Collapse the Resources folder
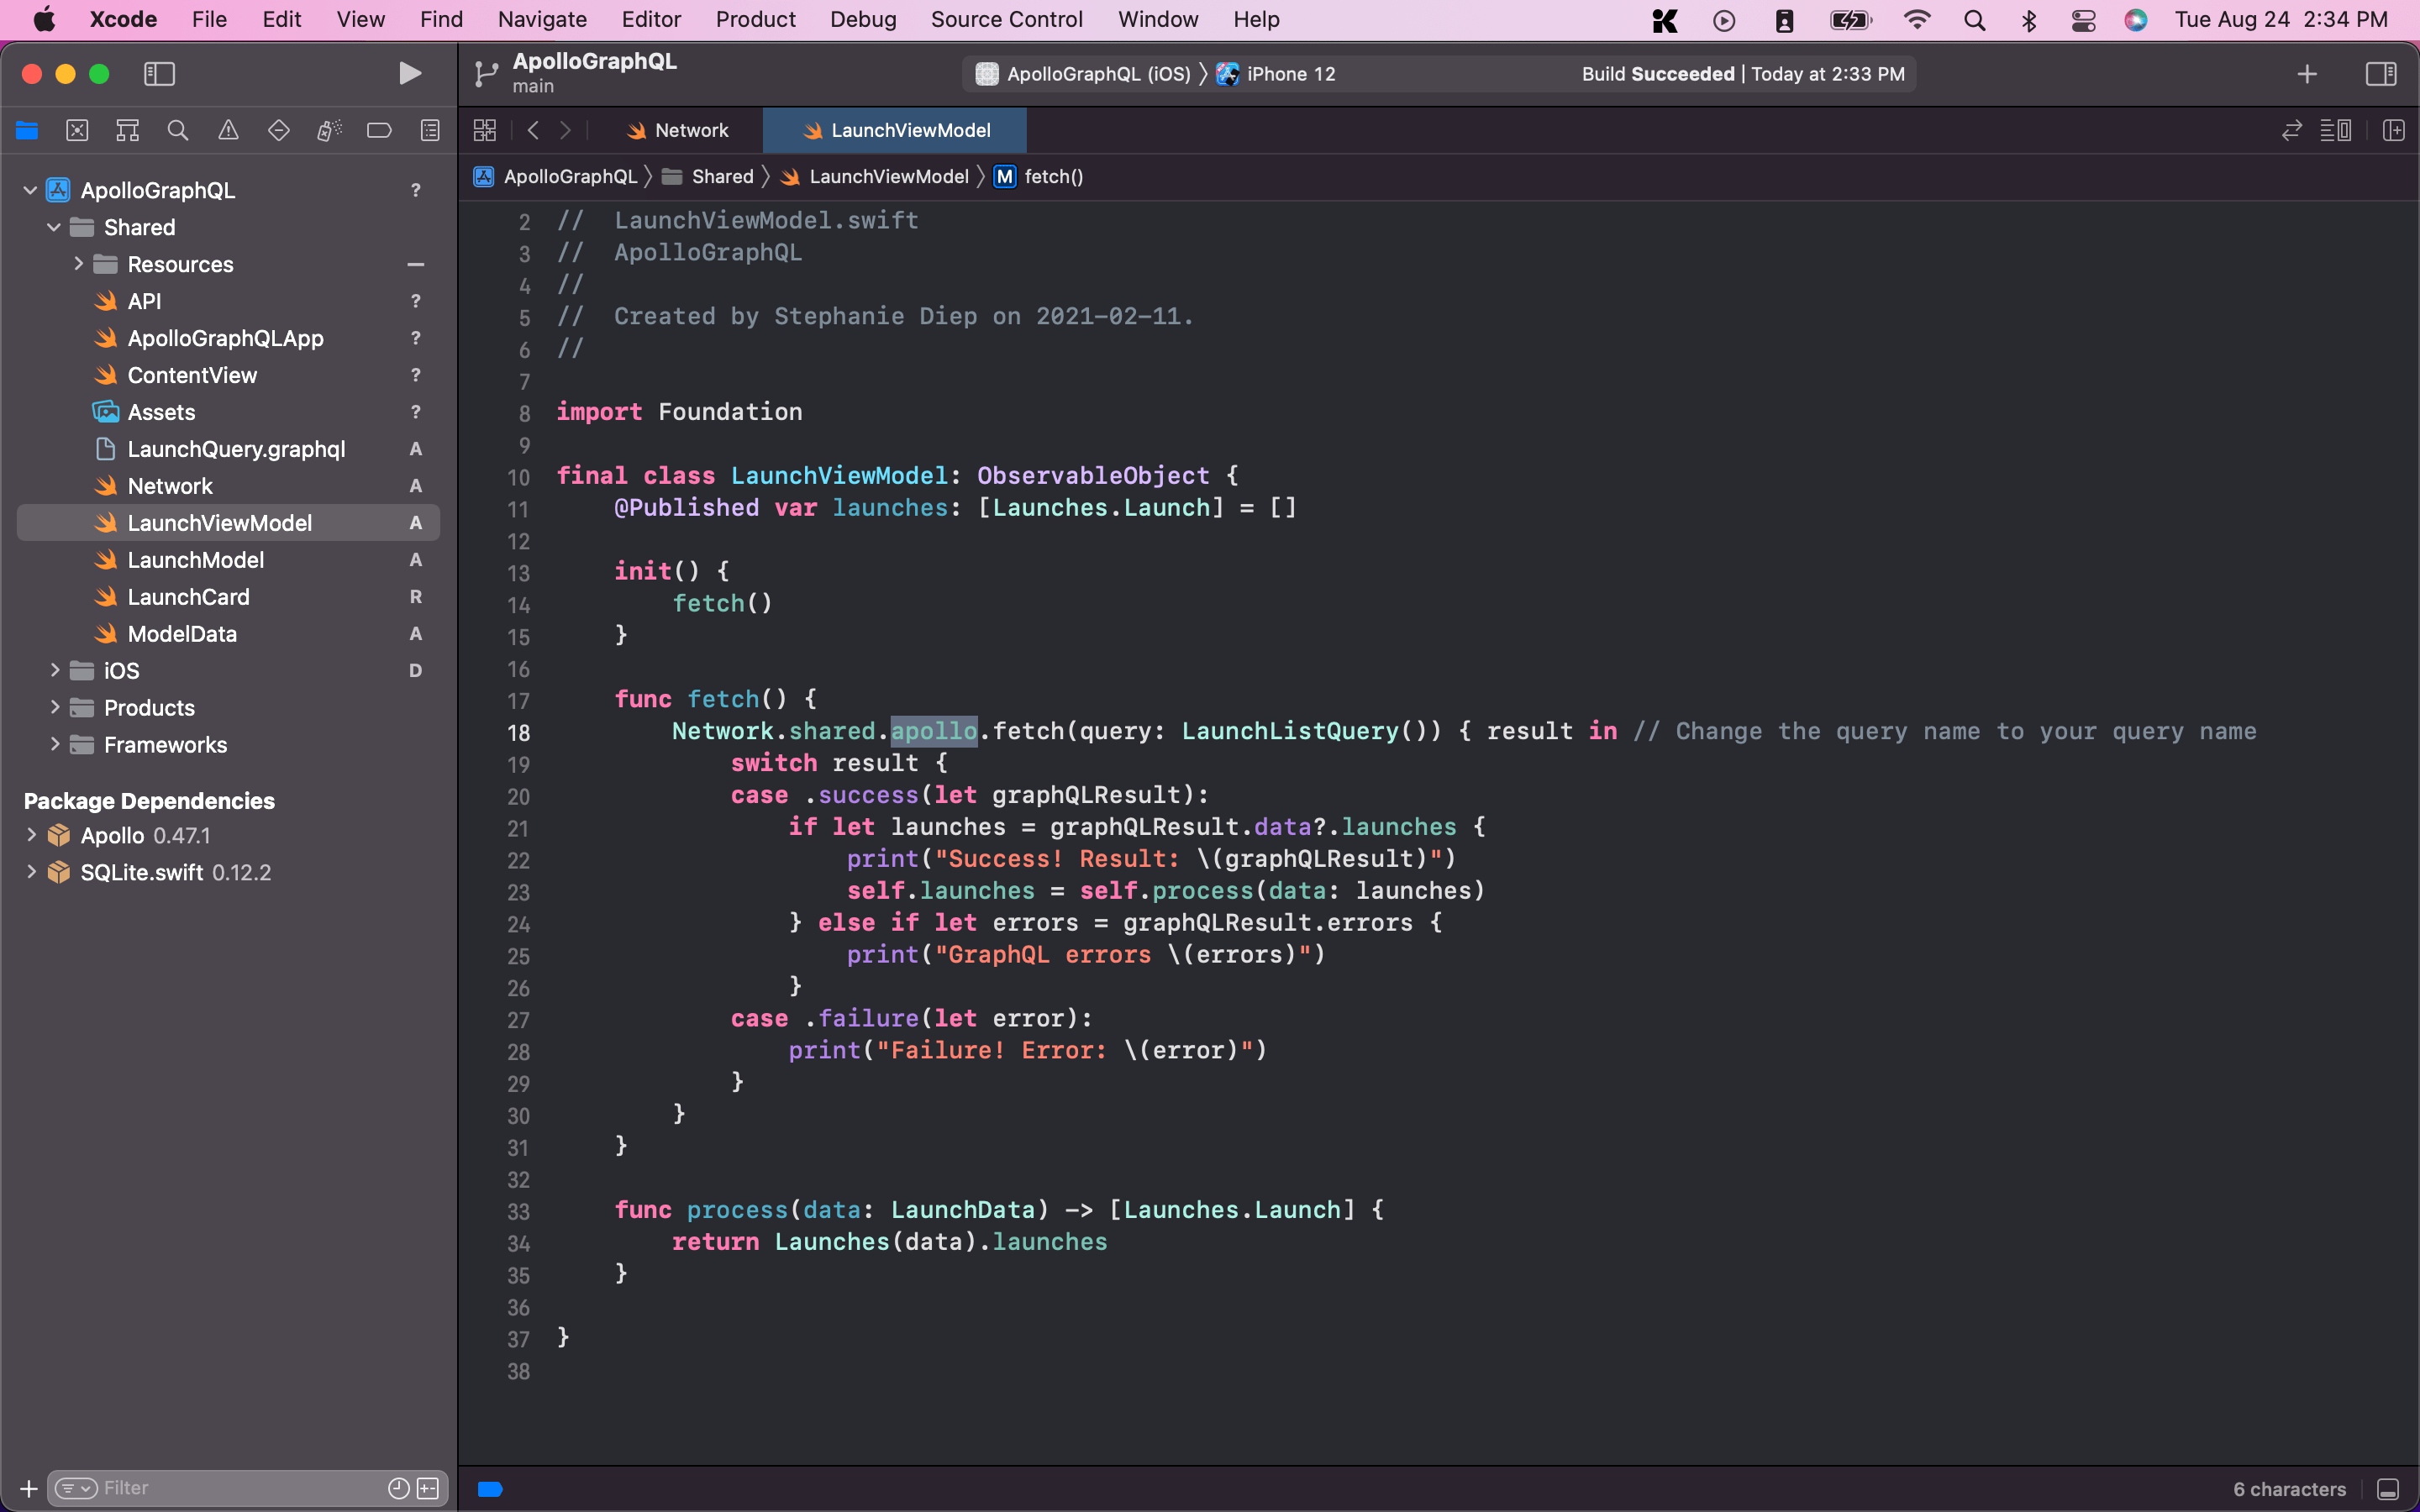Viewport: 2420px width, 1512px height. pos(80,263)
